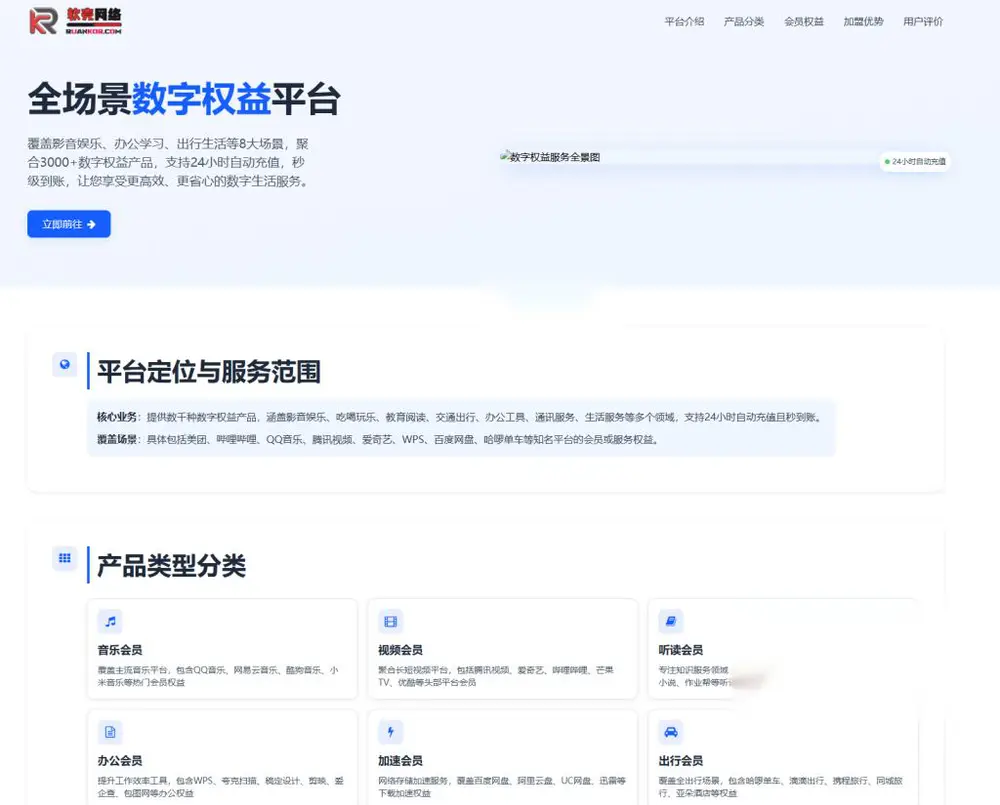Open 加盟优势 nav item

click(x=863, y=22)
